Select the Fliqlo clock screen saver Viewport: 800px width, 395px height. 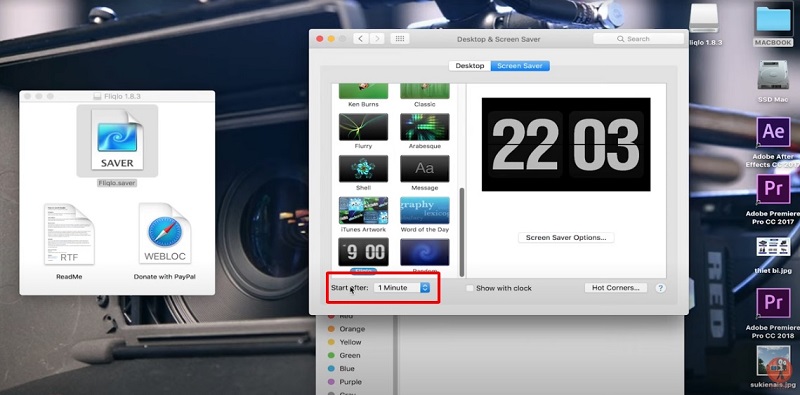coord(363,252)
